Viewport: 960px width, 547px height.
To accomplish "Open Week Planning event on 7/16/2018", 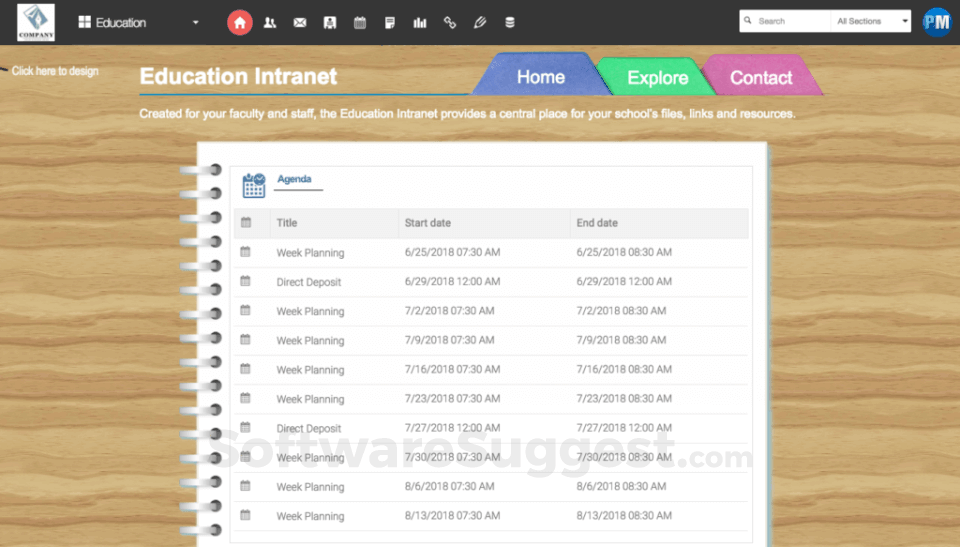I will 310,370.
